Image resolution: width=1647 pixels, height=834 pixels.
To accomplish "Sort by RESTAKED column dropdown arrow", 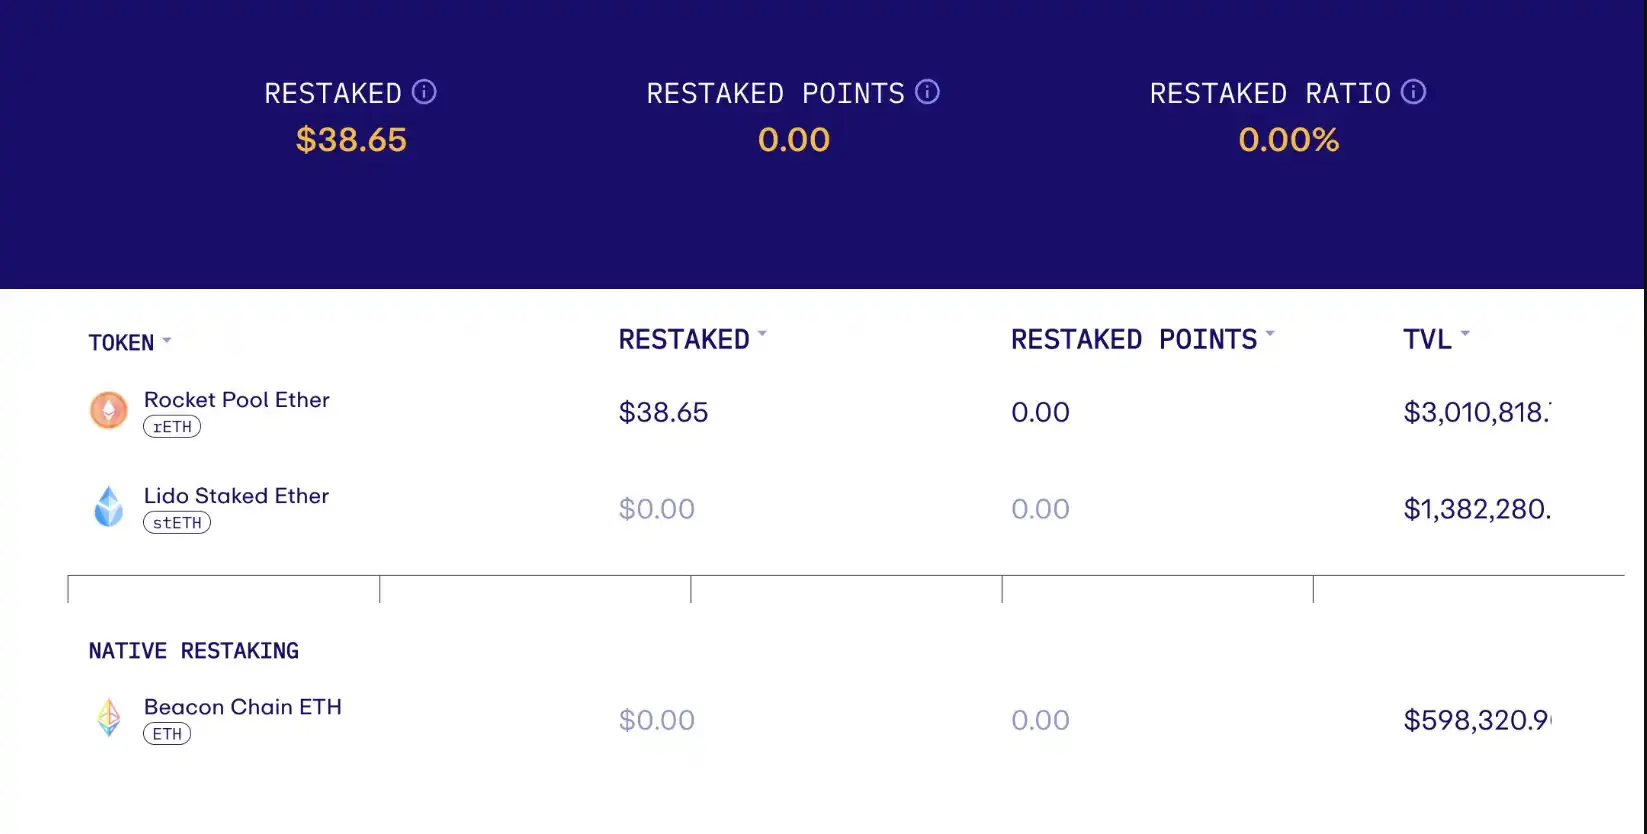I will tap(762, 333).
